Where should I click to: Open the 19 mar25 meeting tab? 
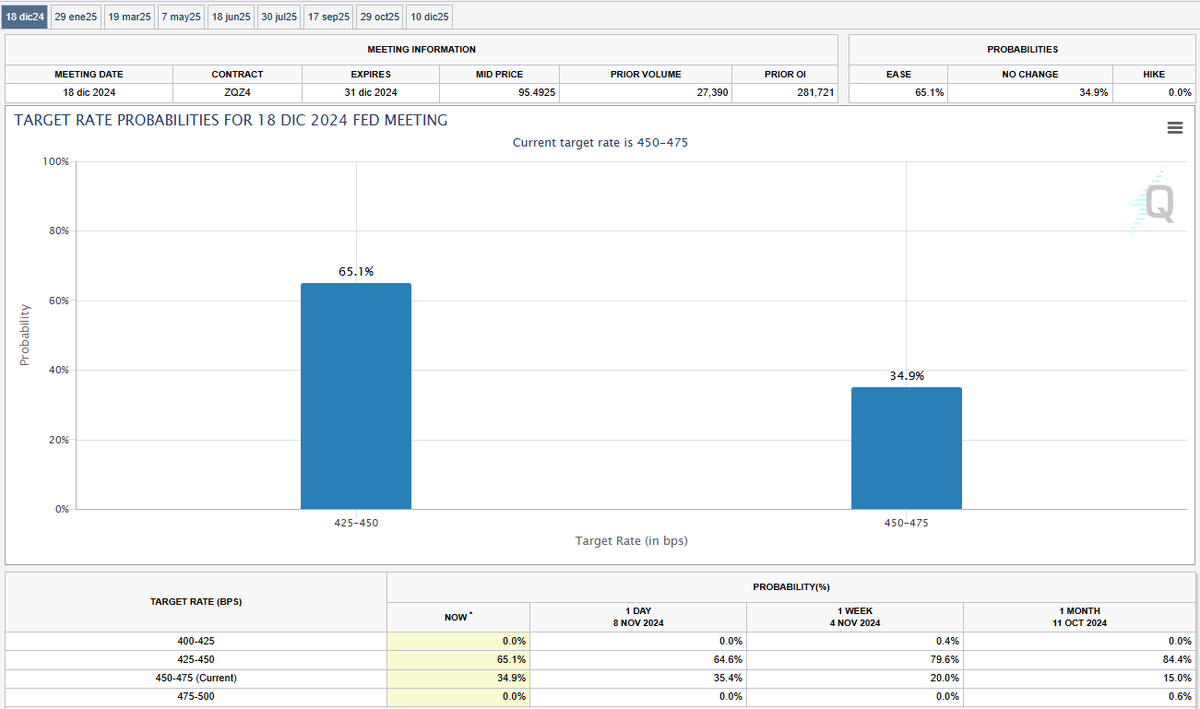pos(129,17)
